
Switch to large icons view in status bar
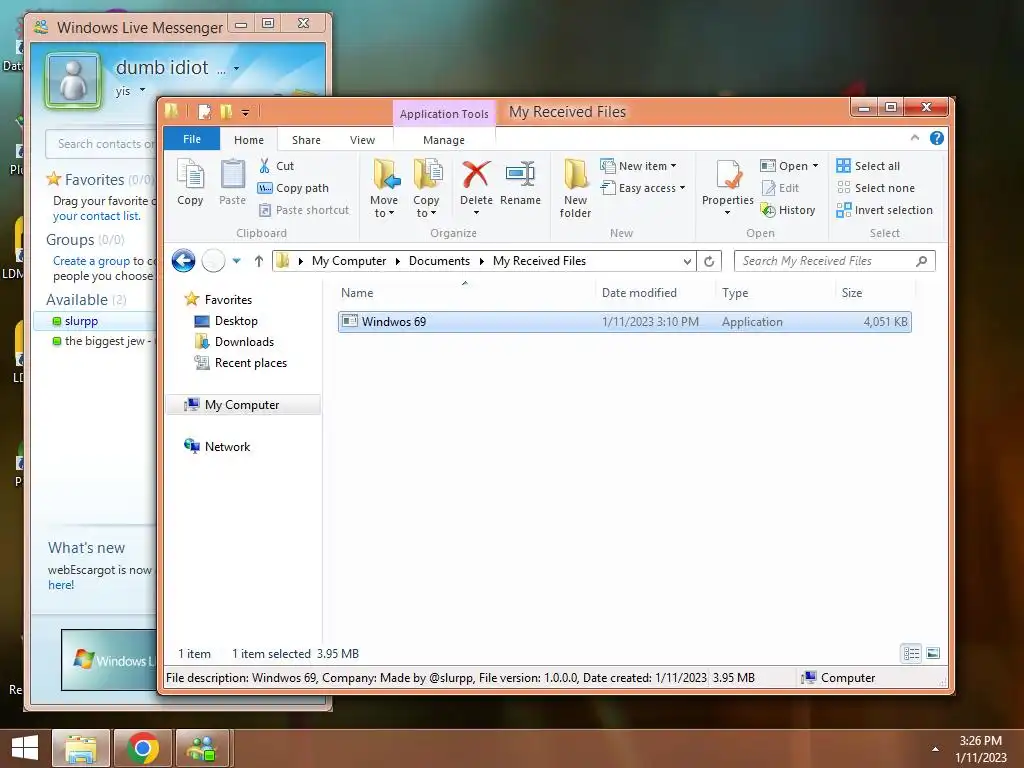933,653
